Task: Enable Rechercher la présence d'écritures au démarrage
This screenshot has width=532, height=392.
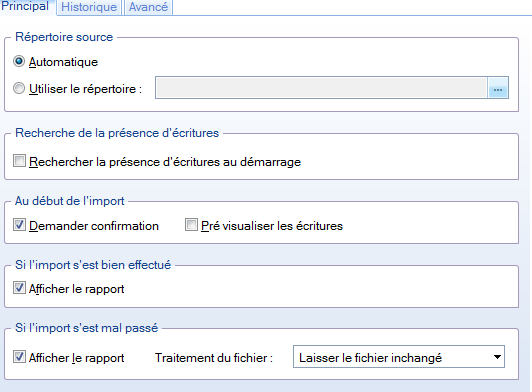Action: click(19, 161)
